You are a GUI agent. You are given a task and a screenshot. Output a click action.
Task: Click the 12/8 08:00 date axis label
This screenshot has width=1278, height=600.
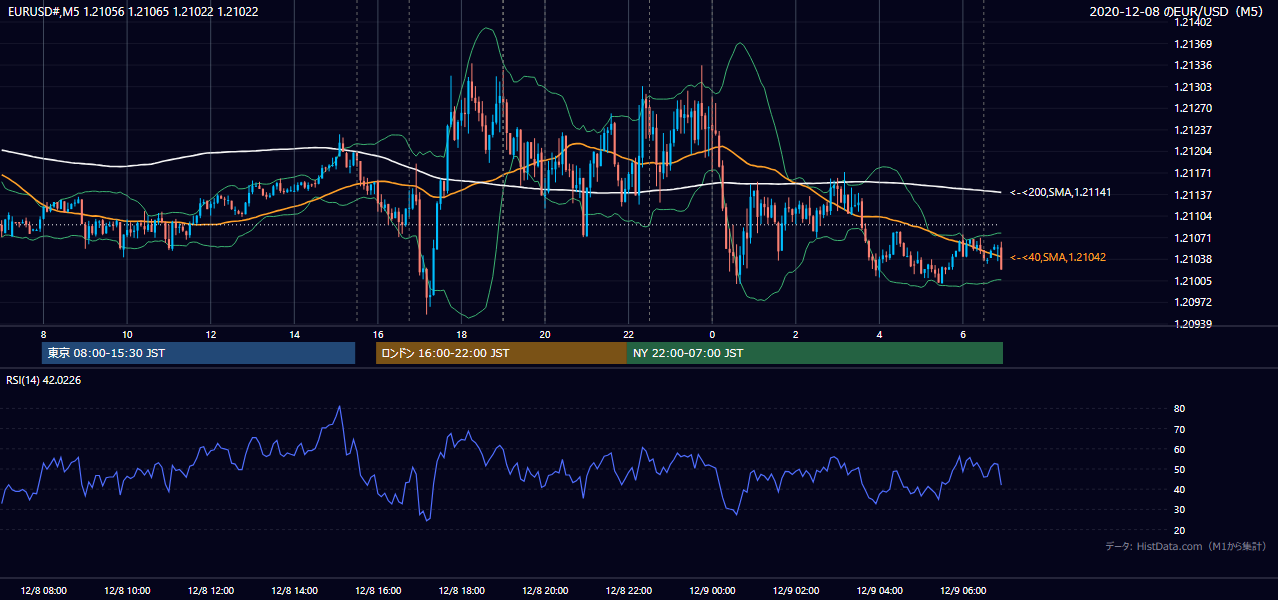[43, 590]
